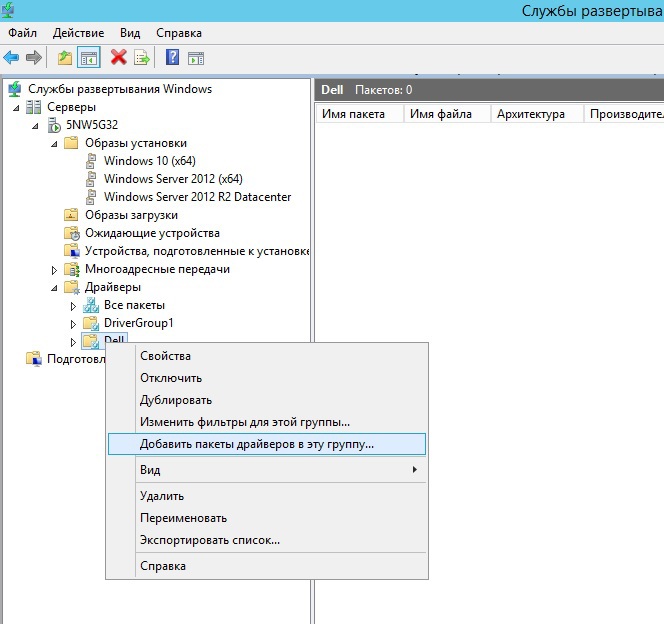Image resolution: width=664 pixels, height=624 pixels.
Task: Collapse the Драйверы node
Action: click(54, 288)
